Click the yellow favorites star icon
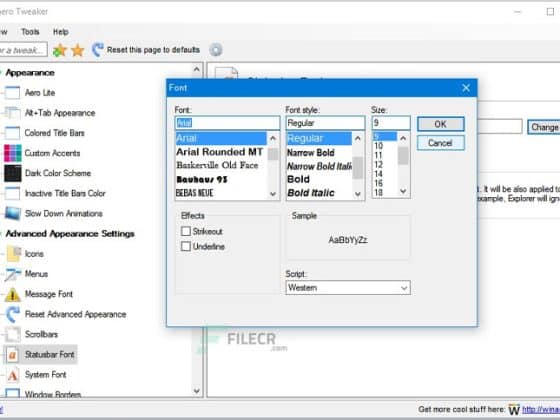The height and width of the screenshot is (420, 560). point(78,50)
